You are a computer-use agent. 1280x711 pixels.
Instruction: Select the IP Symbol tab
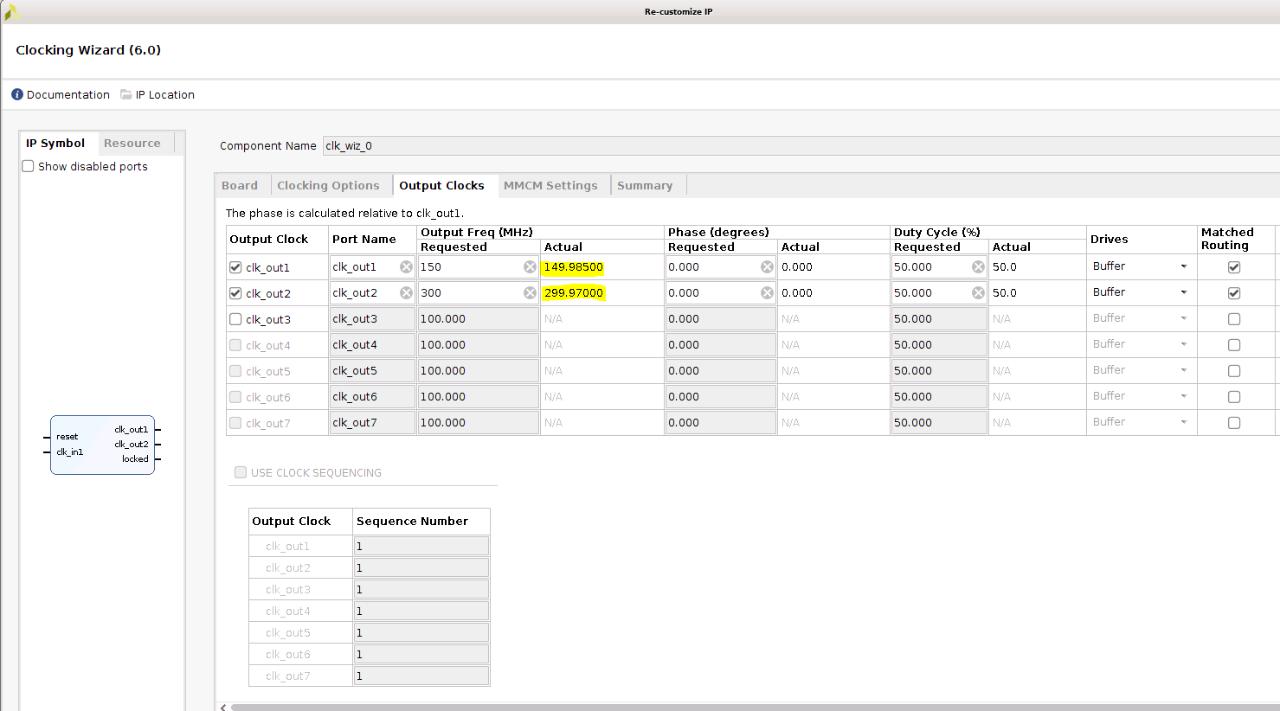[x=55, y=143]
